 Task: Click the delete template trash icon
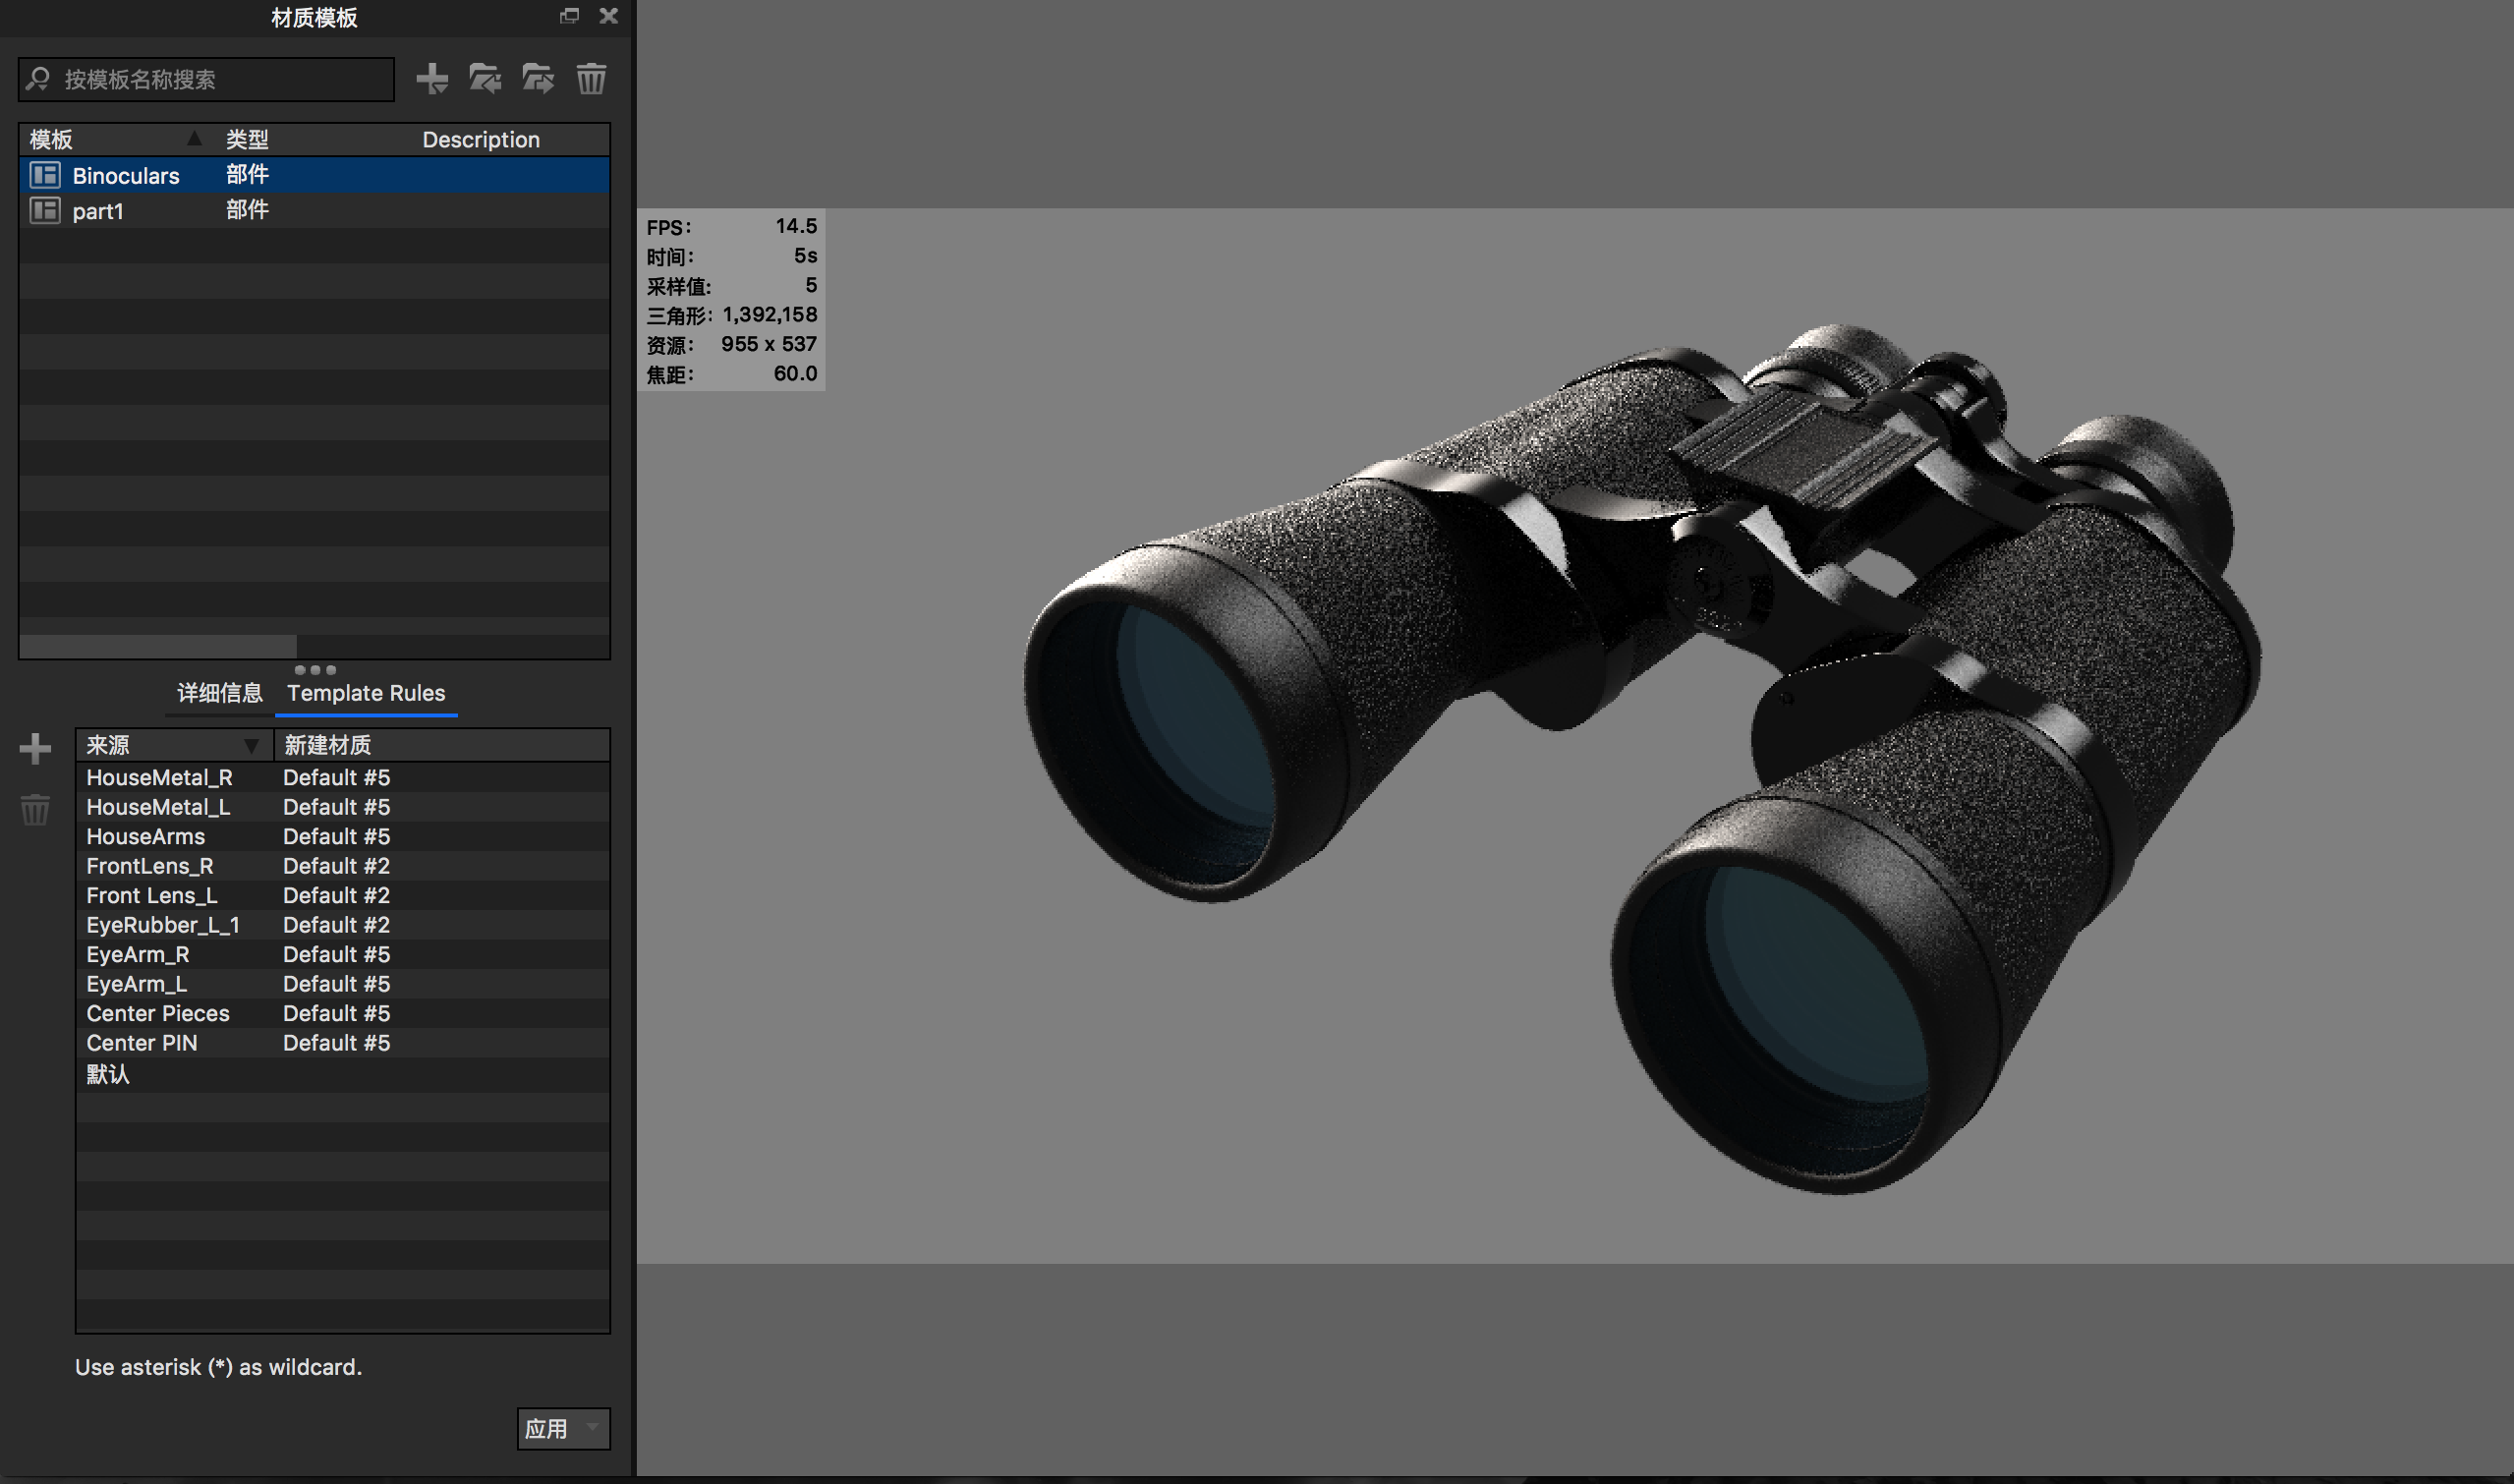click(x=591, y=78)
